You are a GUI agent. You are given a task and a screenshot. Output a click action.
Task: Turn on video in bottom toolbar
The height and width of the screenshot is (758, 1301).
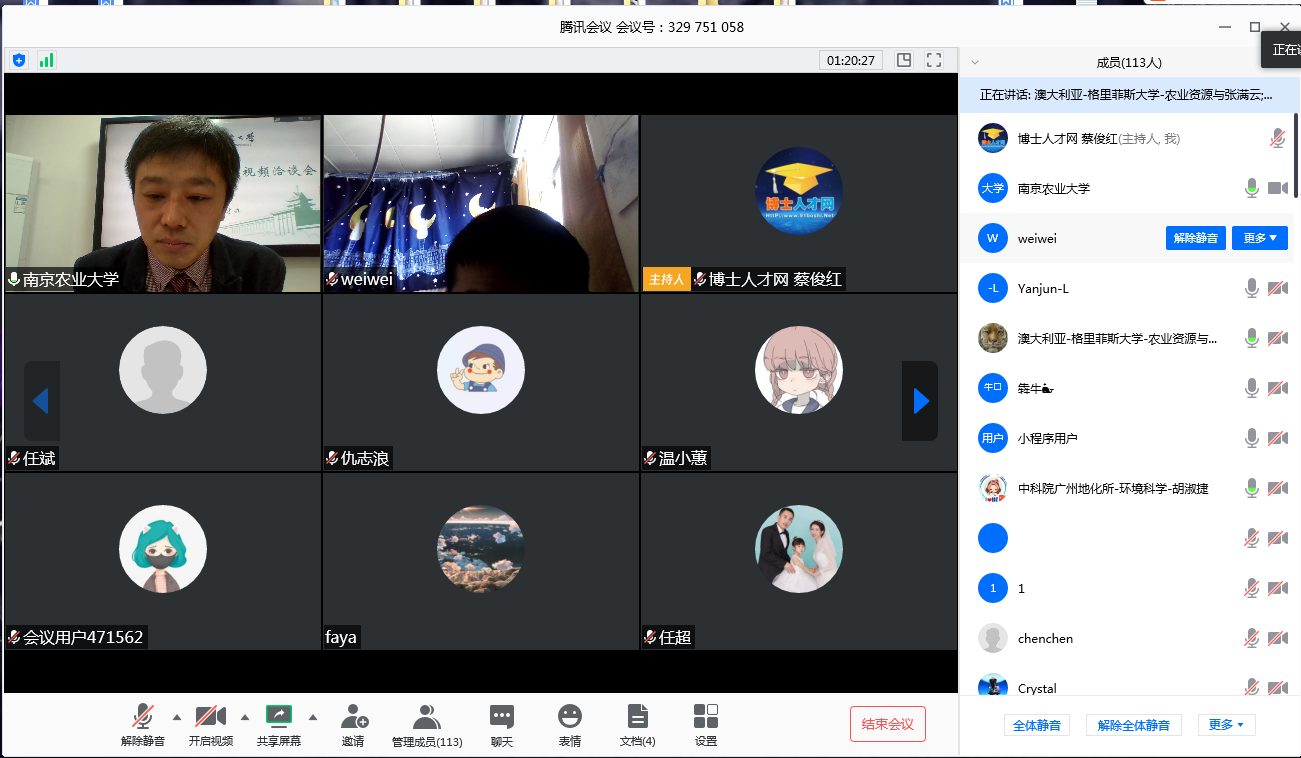(x=211, y=725)
